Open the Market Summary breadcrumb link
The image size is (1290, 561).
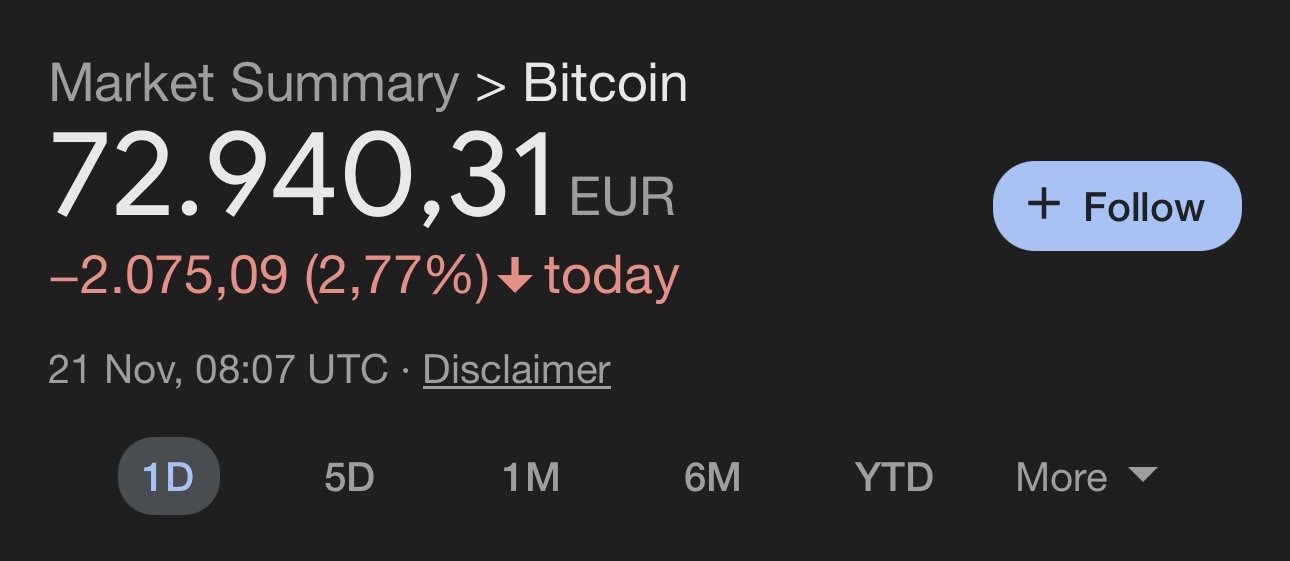(x=254, y=84)
